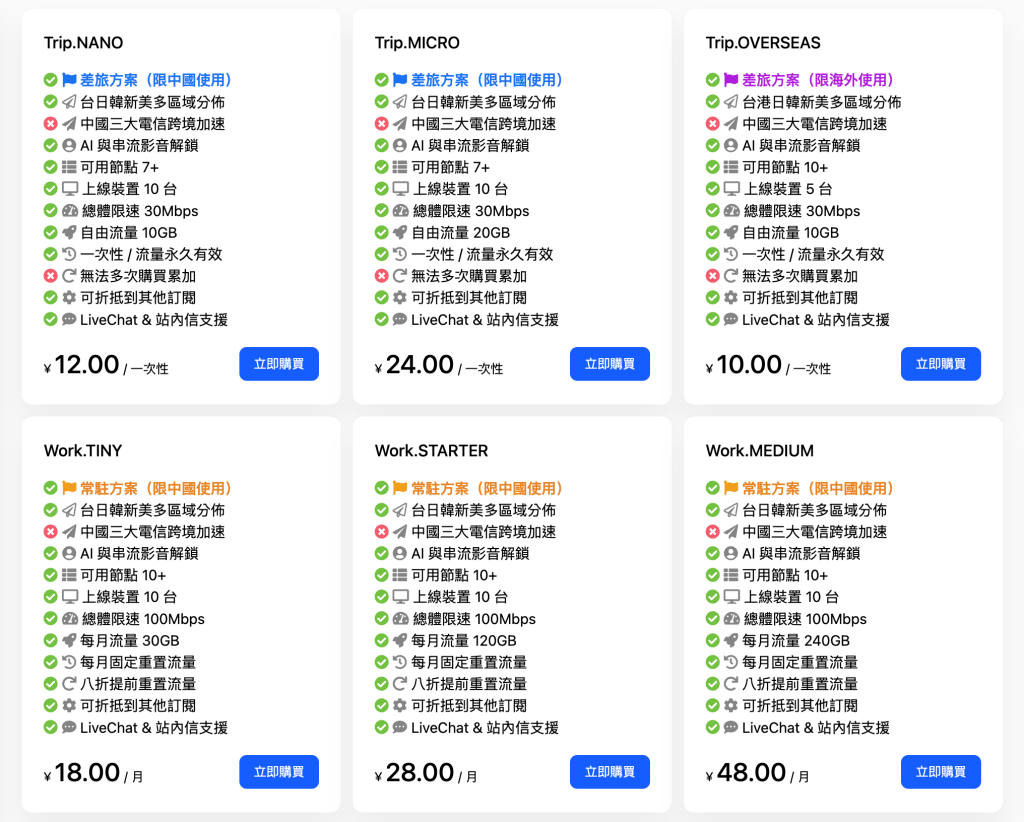Click the Trip.MICRO plan title
This screenshot has height=822, width=1024.
click(417, 43)
